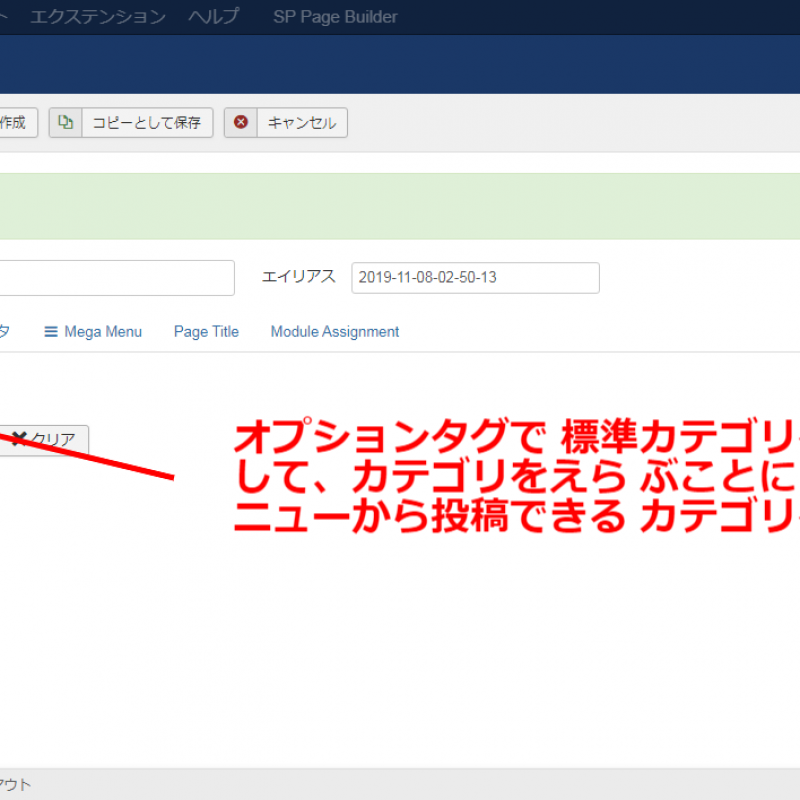Image resolution: width=800 pixels, height=800 pixels.
Task: Click the red X icon beside キャンセル
Action: click(x=241, y=123)
